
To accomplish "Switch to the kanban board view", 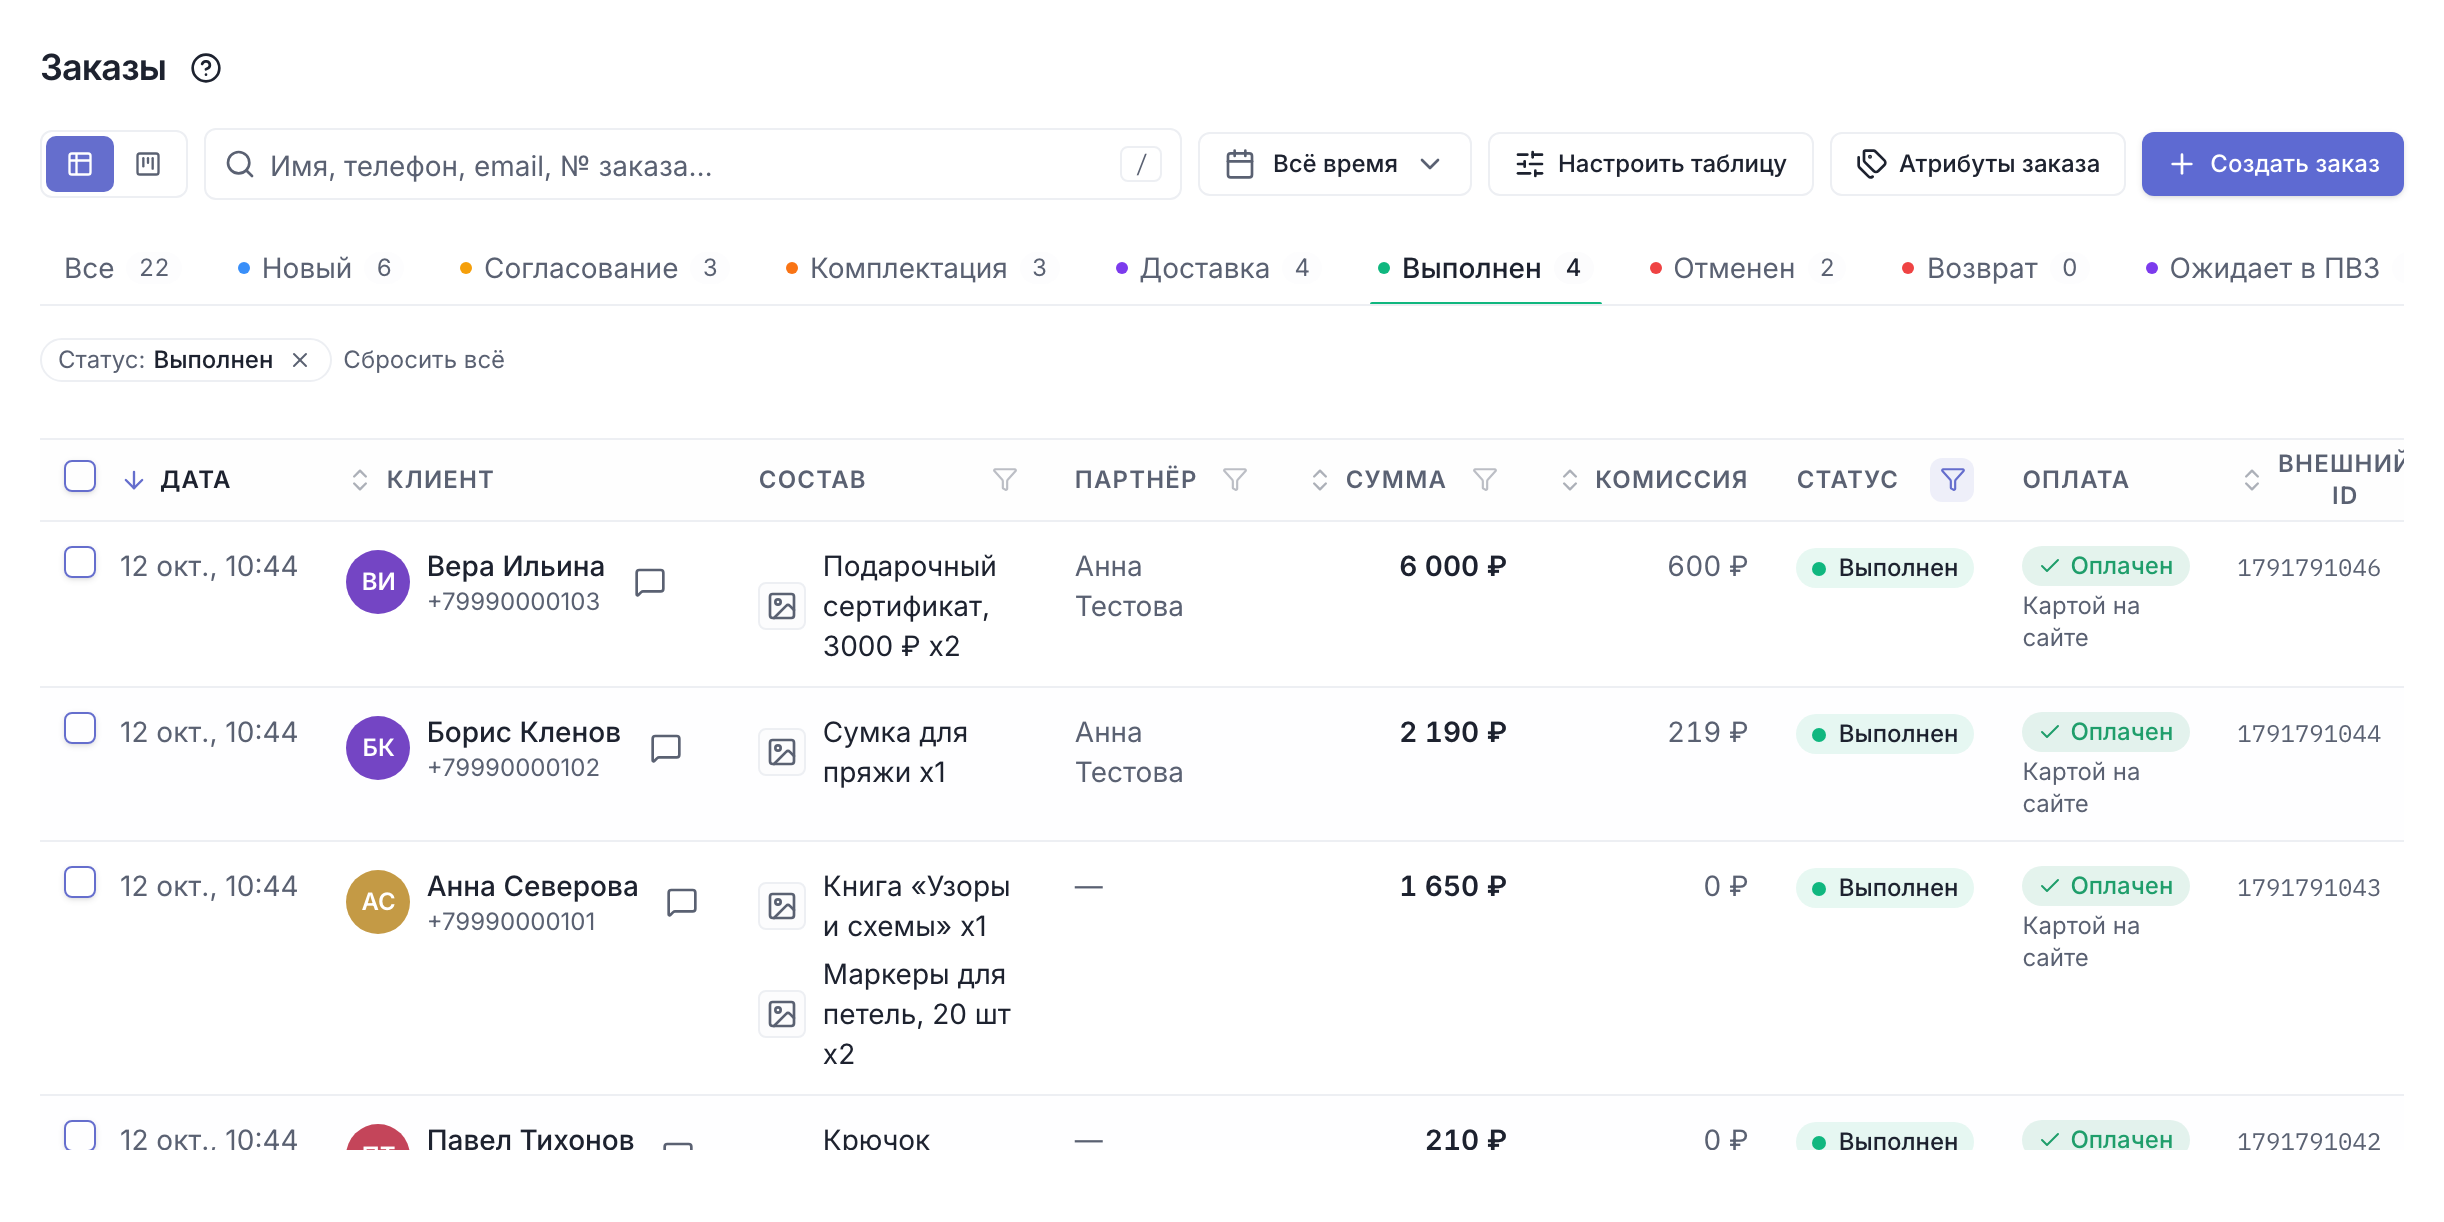I will point(148,164).
